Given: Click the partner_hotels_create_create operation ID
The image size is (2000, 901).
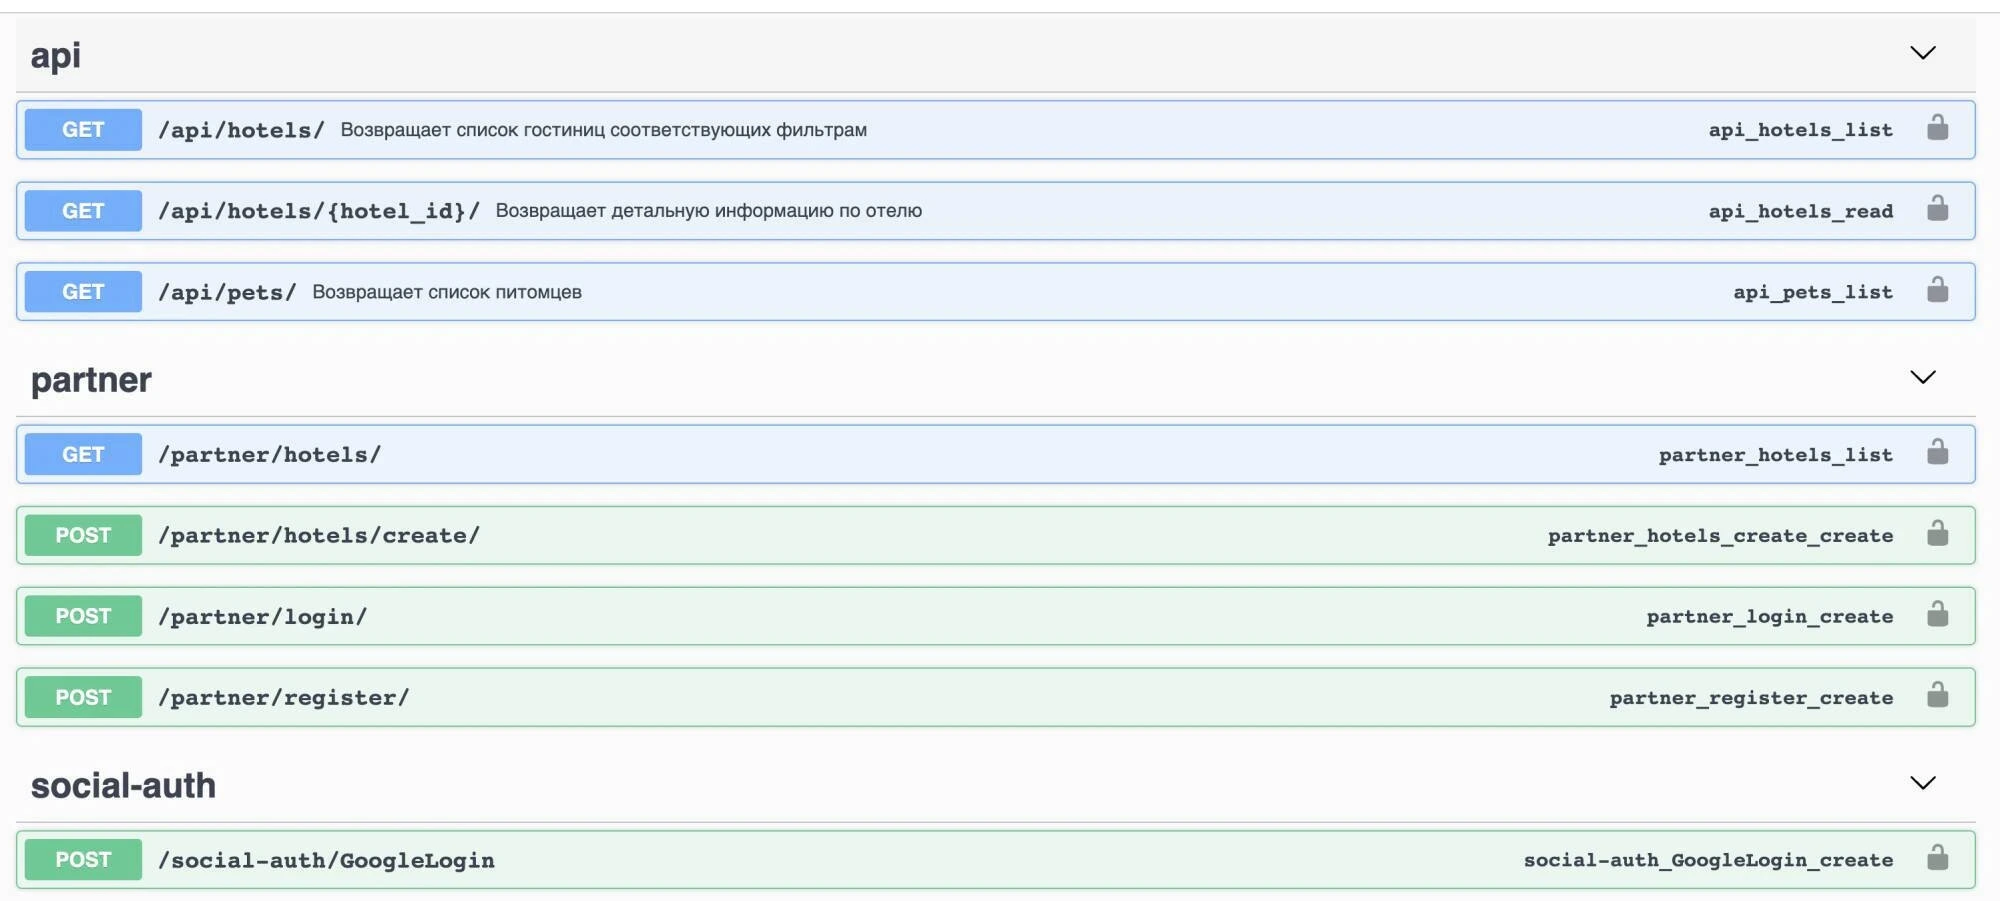Looking at the screenshot, I should [1720, 536].
